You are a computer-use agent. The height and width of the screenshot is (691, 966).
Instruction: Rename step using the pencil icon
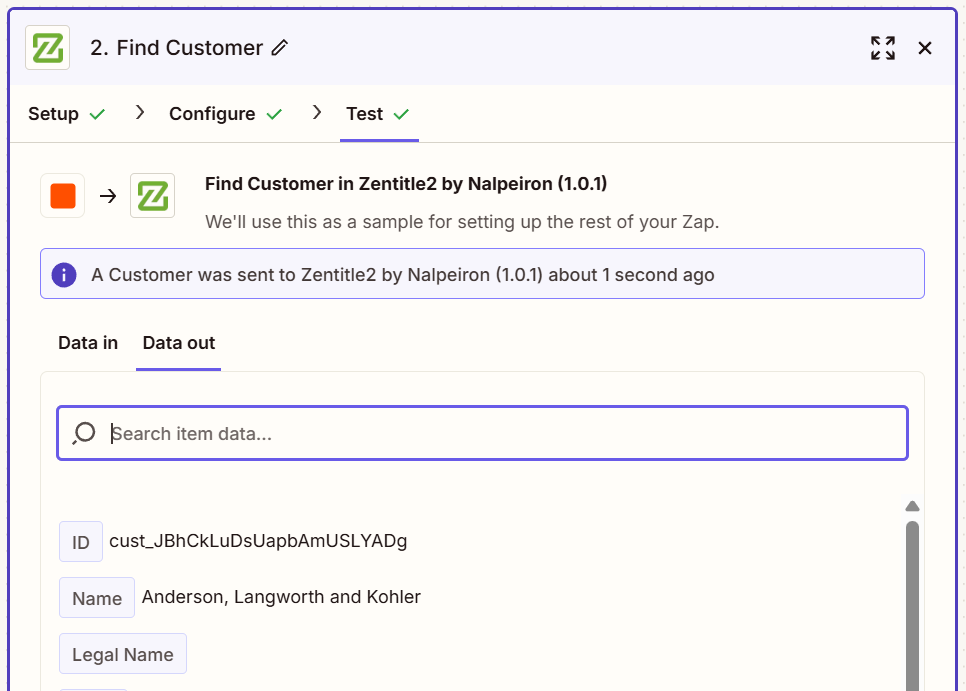pyautogui.click(x=280, y=48)
